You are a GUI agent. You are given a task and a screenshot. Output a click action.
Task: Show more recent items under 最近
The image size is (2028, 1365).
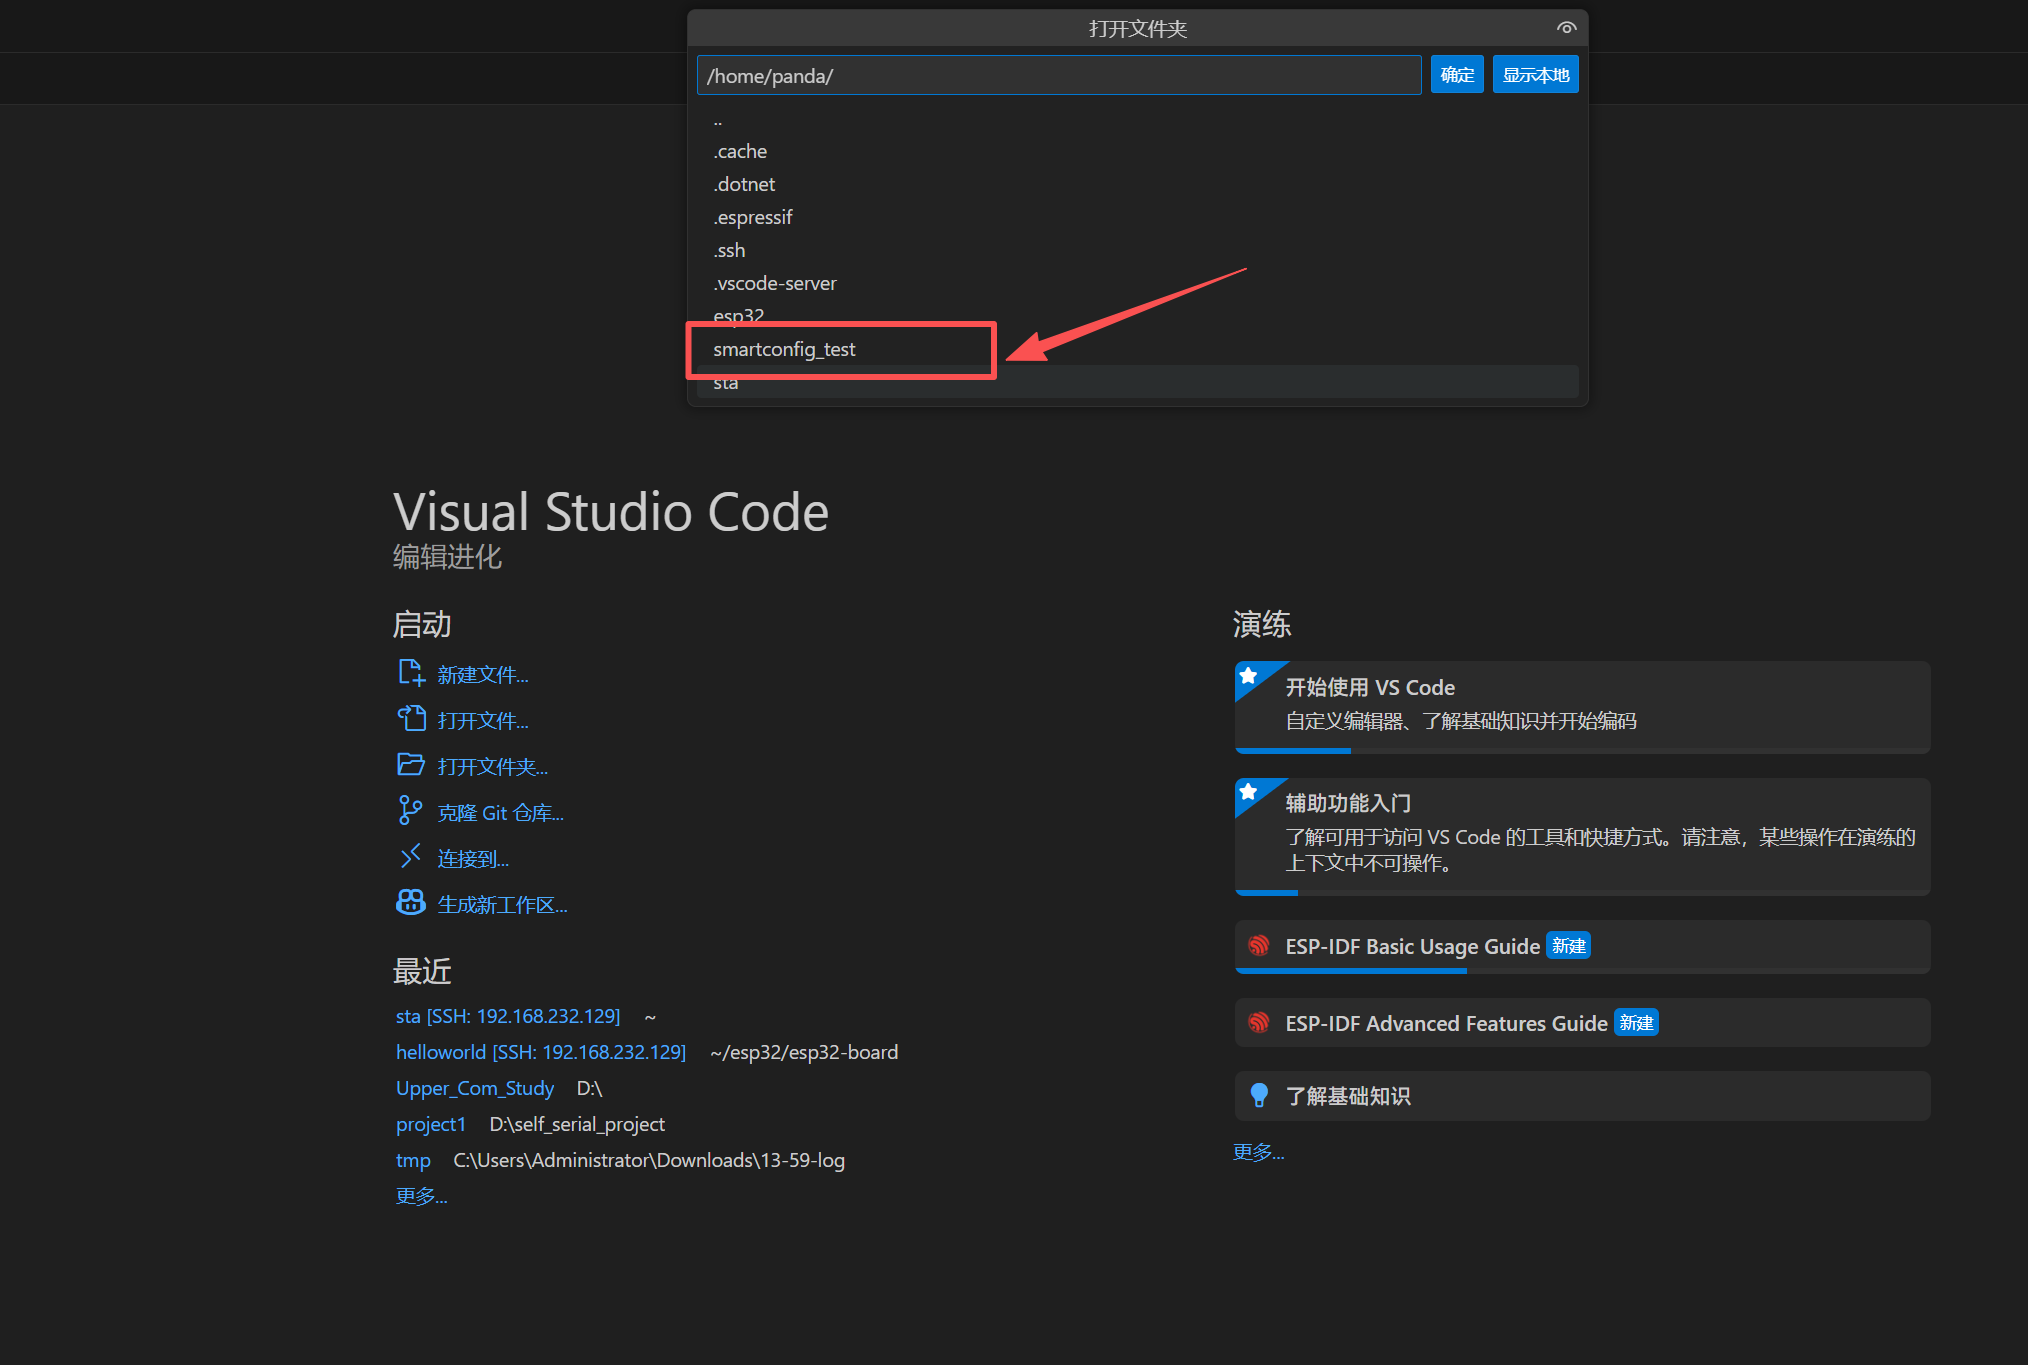pos(421,1196)
